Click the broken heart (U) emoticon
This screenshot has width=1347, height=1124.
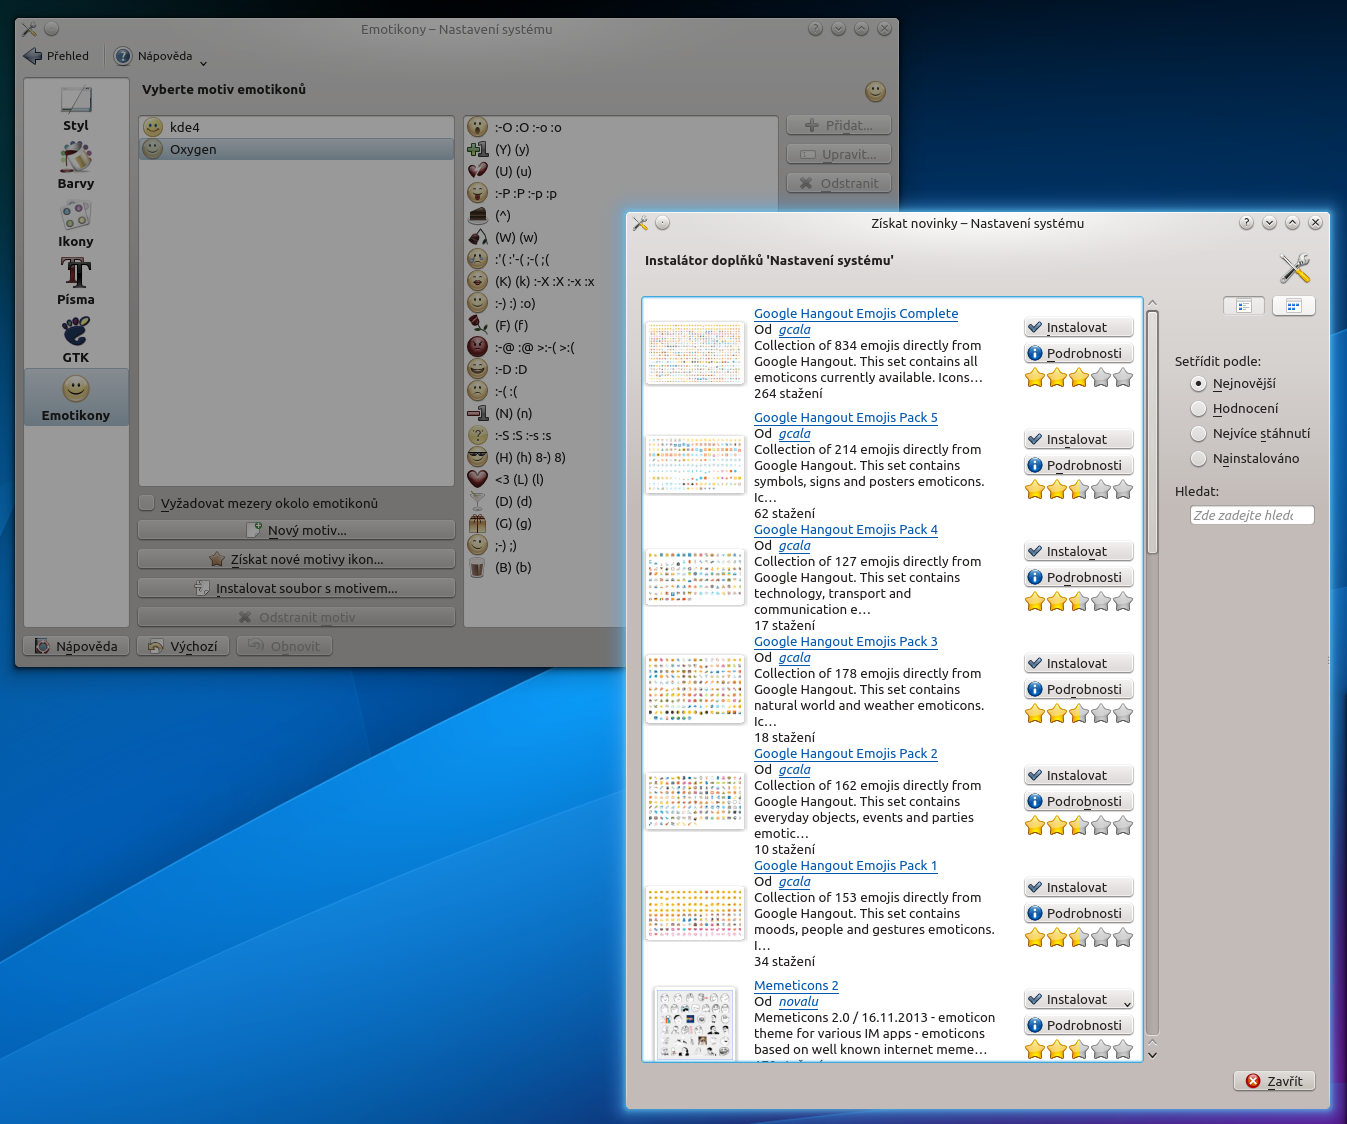click(478, 171)
